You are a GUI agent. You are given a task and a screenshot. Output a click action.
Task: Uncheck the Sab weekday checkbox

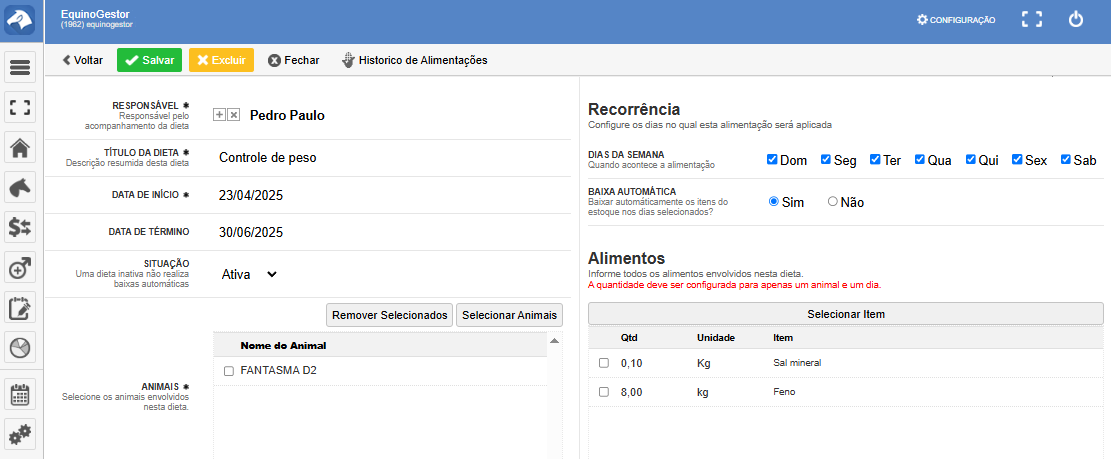(x=1066, y=160)
